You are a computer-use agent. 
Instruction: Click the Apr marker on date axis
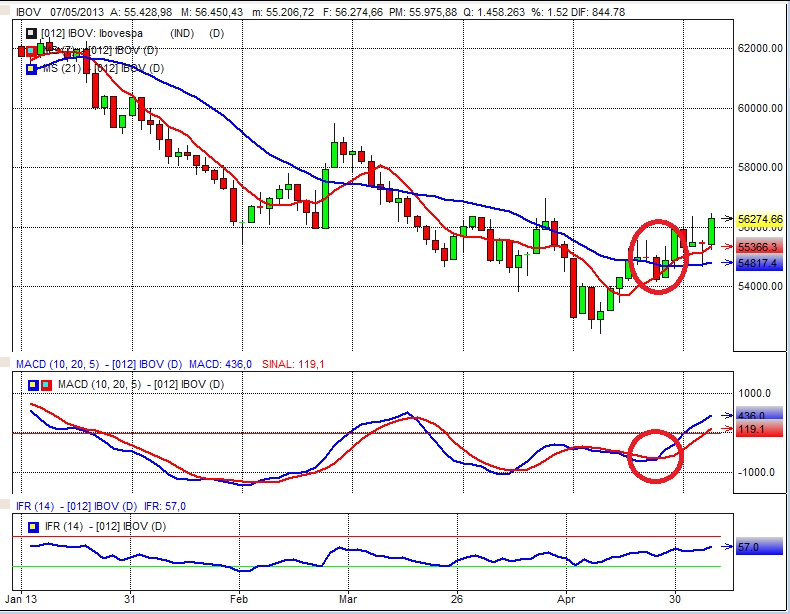(x=568, y=600)
